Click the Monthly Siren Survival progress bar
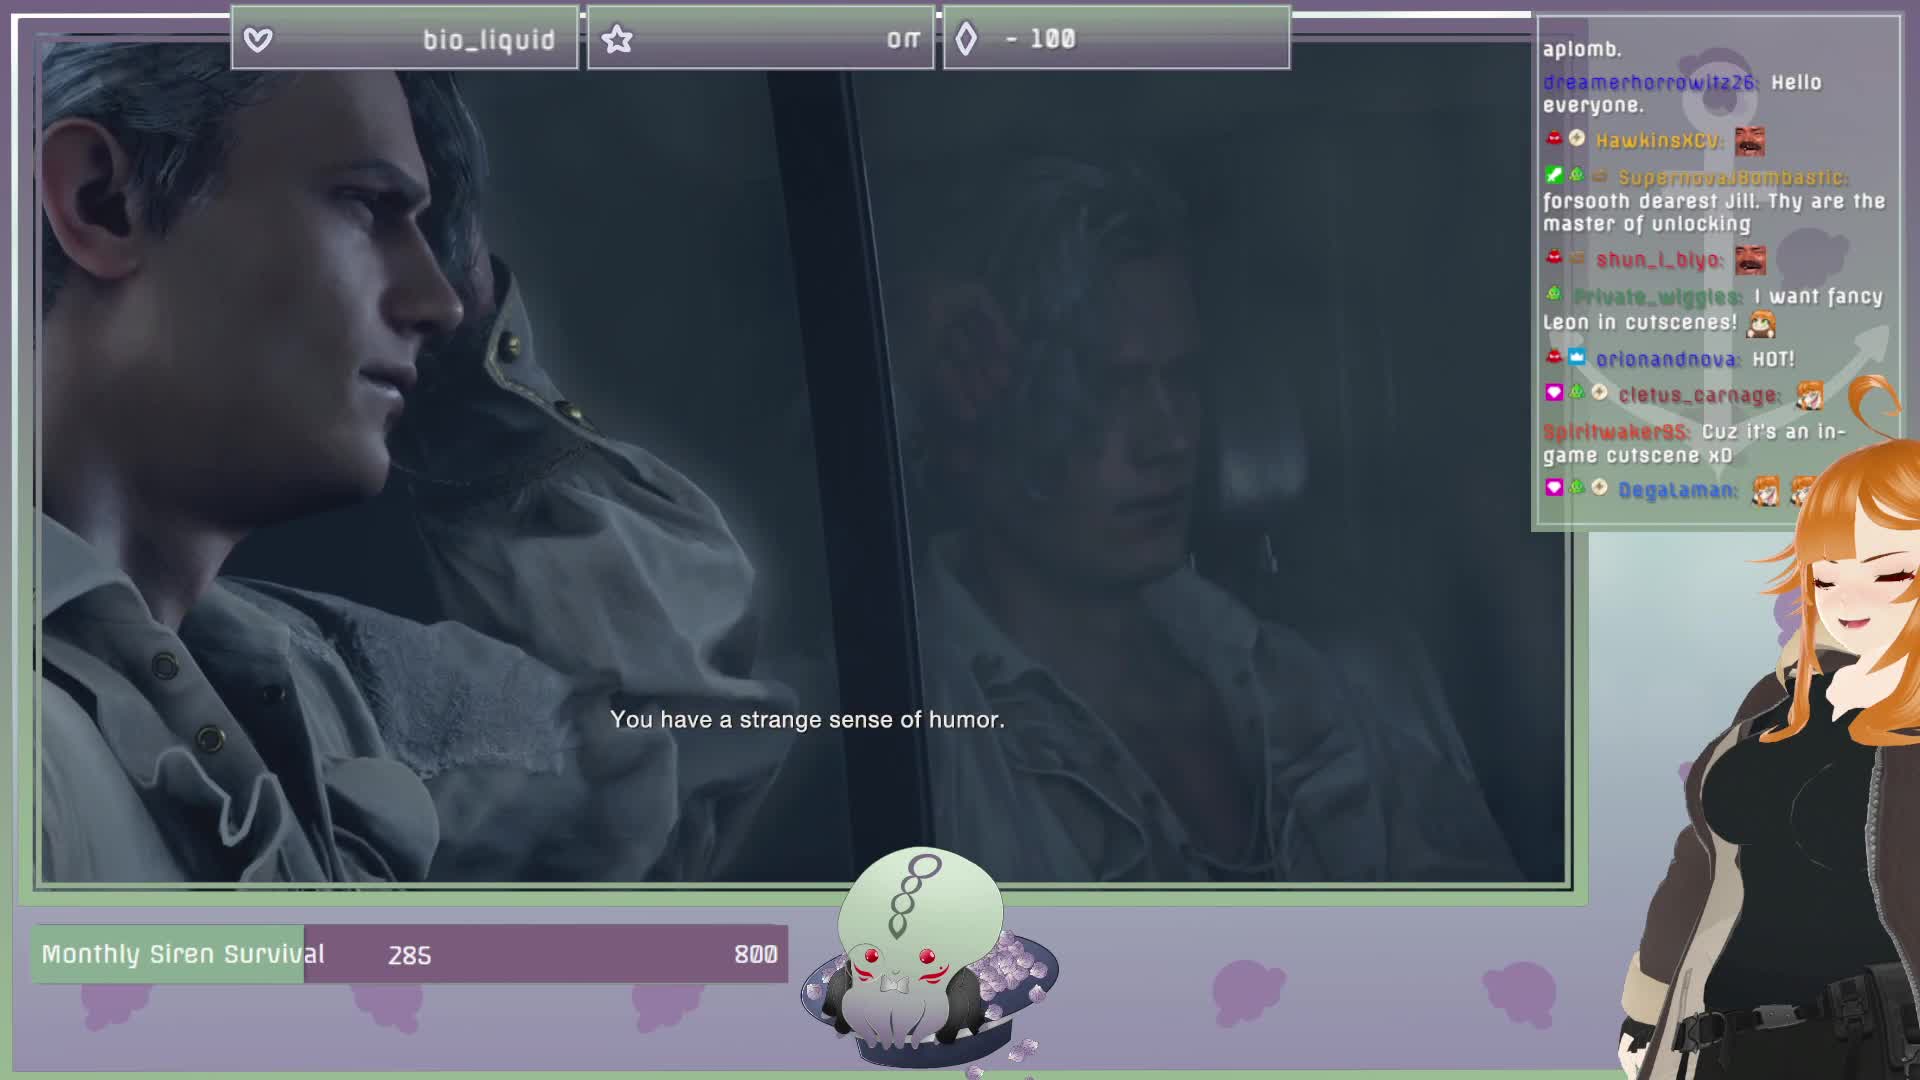This screenshot has height=1080, width=1920. 410,954
